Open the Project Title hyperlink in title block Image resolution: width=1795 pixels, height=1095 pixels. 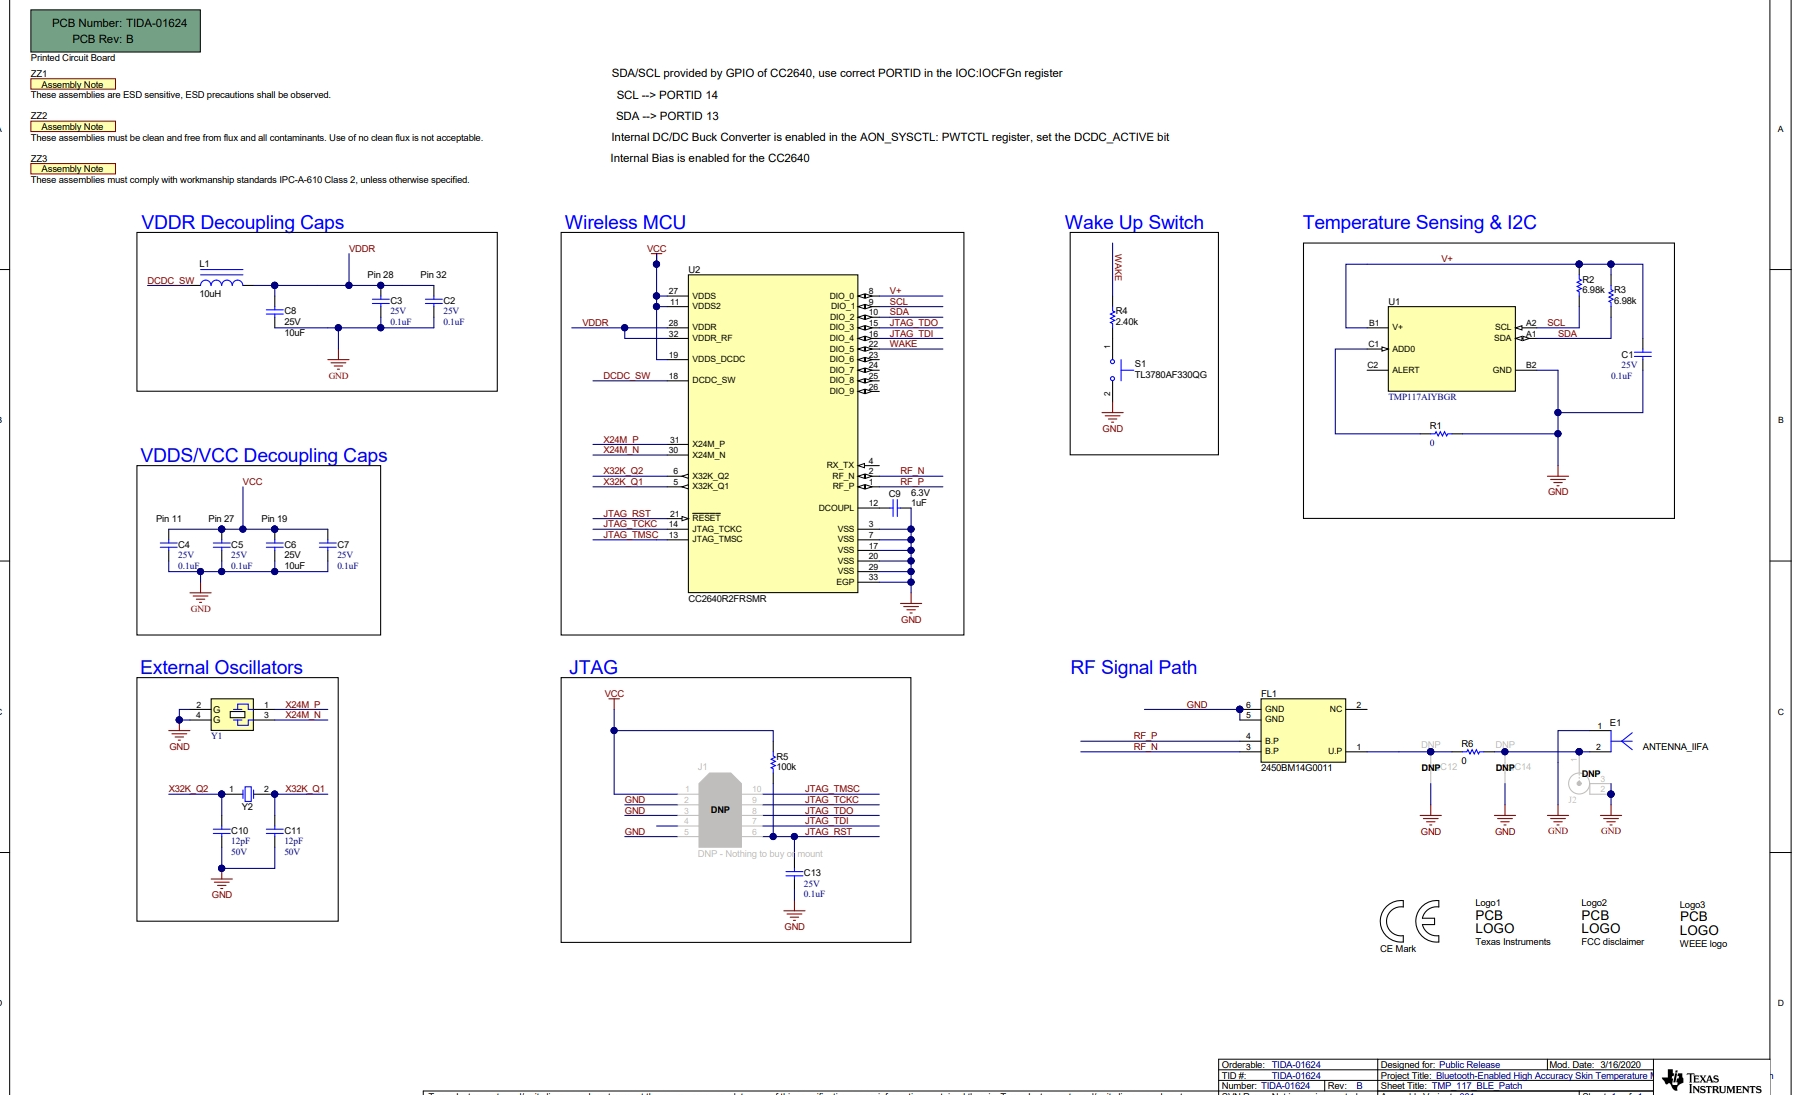[x=1540, y=1076]
